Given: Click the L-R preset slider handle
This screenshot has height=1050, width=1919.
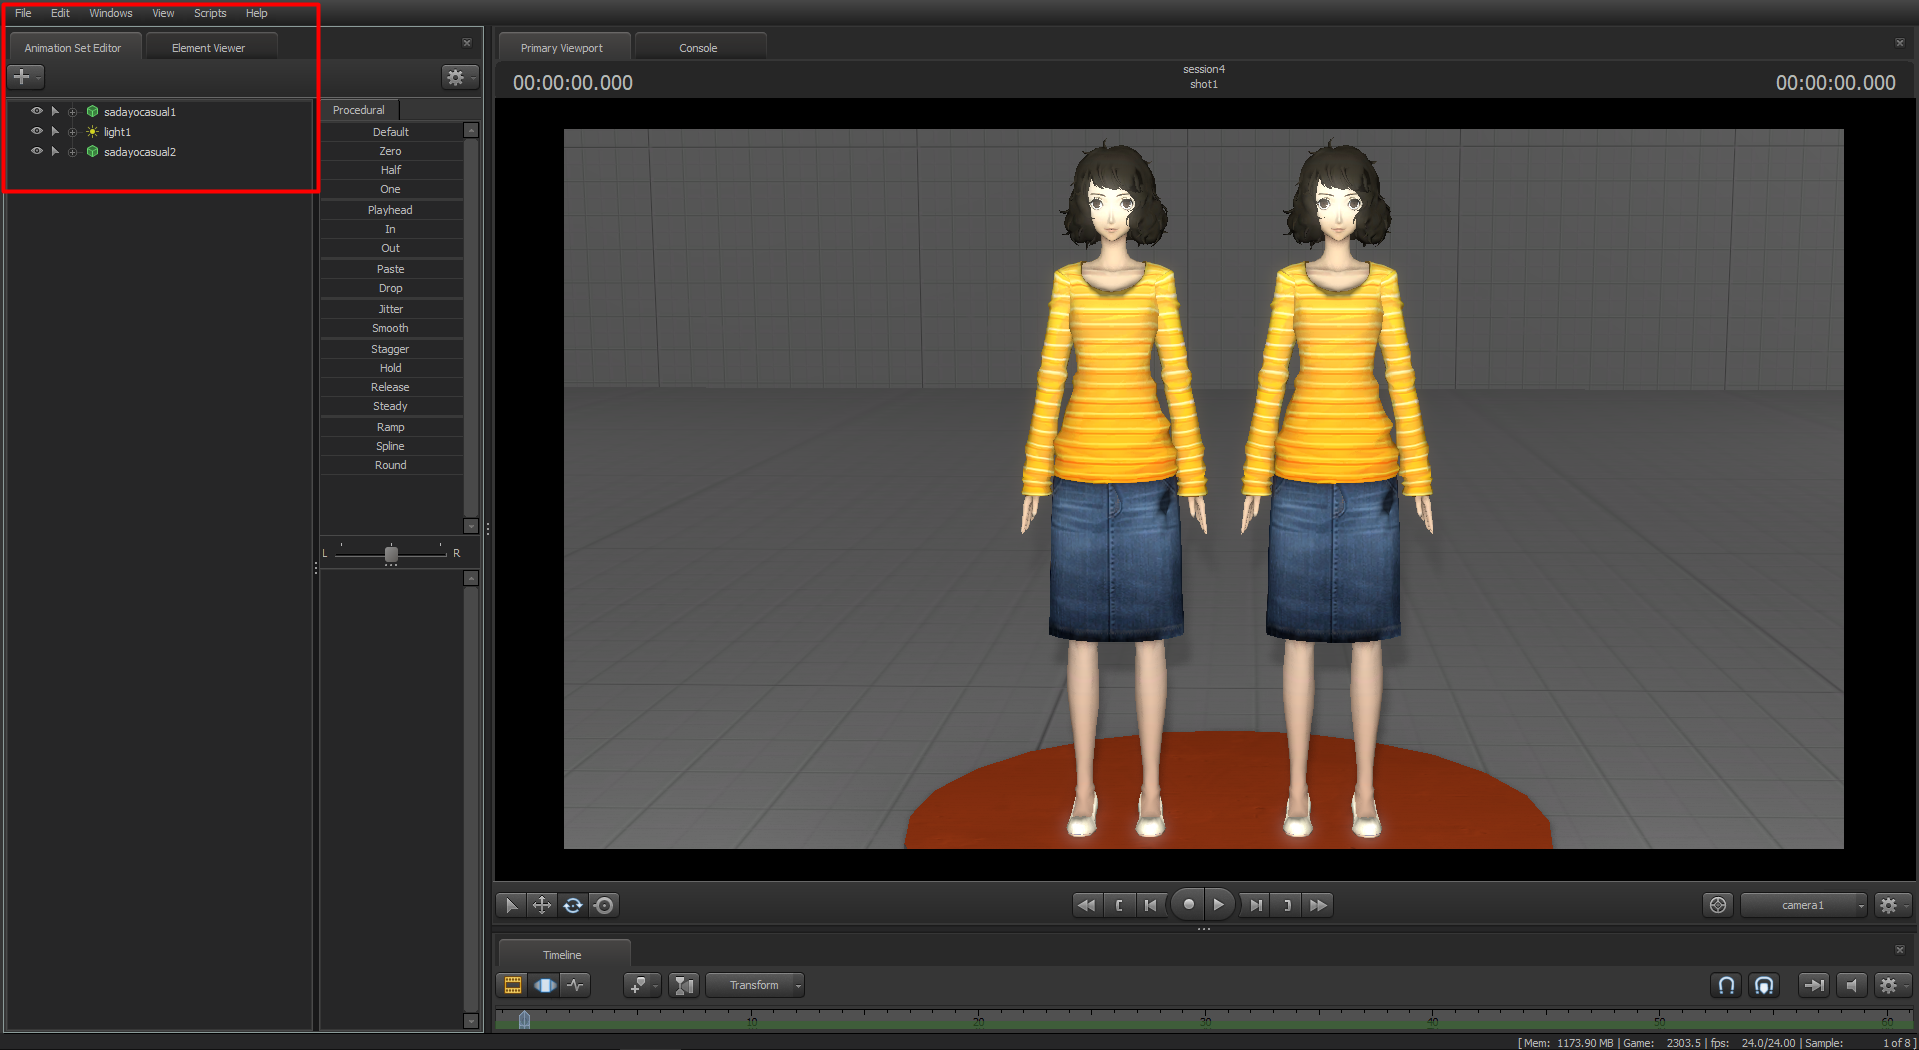Looking at the screenshot, I should [391, 554].
